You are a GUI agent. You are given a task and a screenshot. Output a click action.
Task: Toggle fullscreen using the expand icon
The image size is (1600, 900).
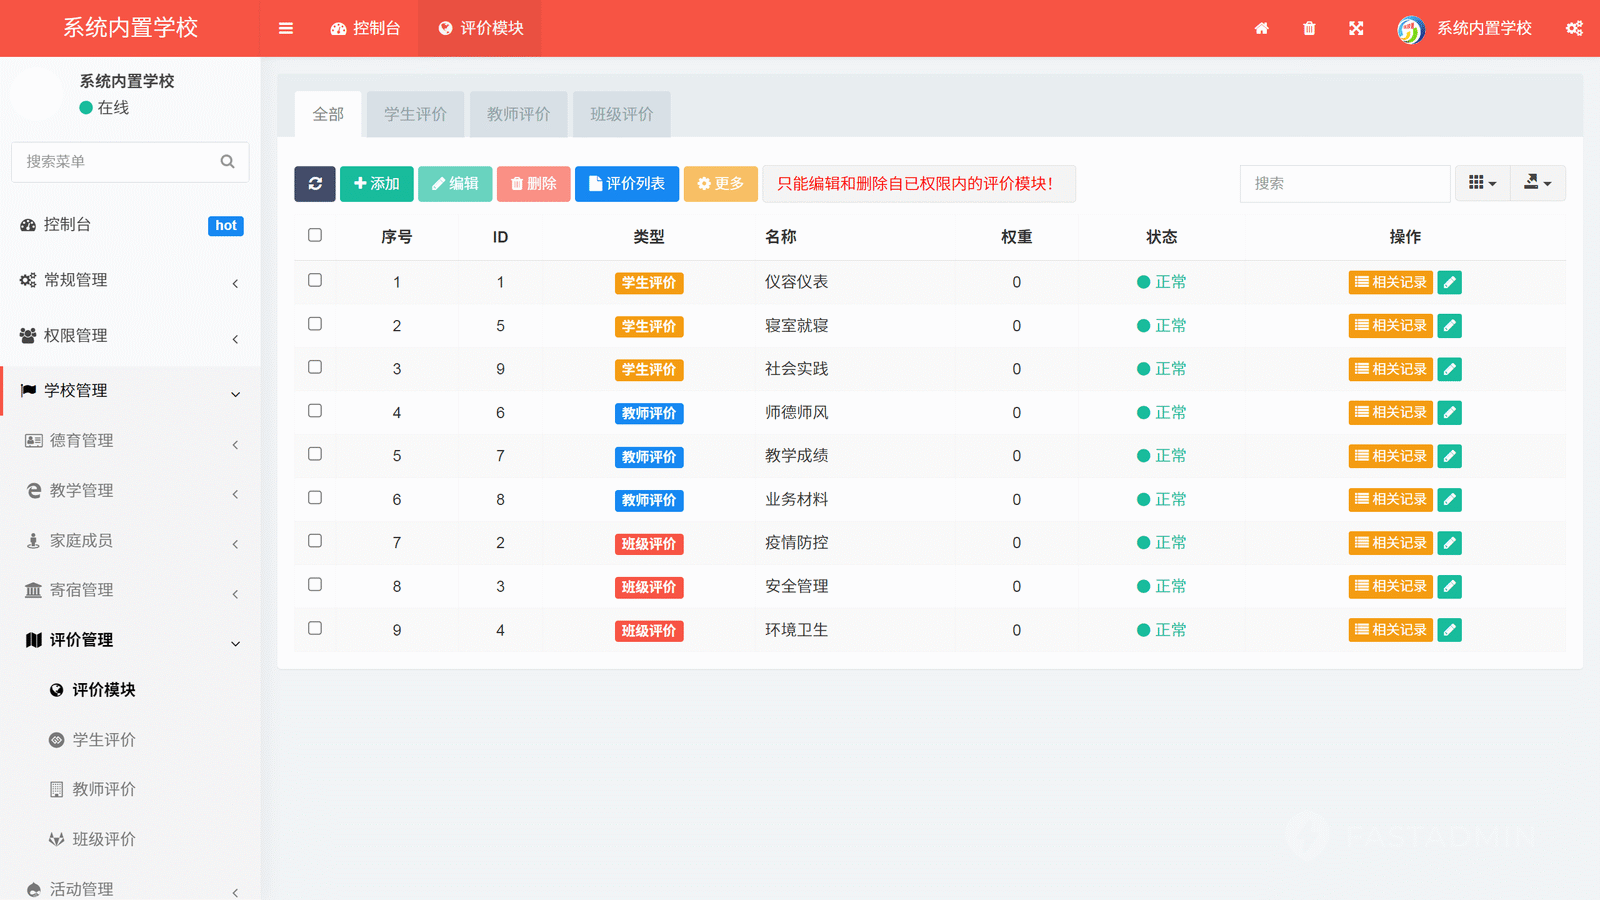pyautogui.click(x=1356, y=28)
